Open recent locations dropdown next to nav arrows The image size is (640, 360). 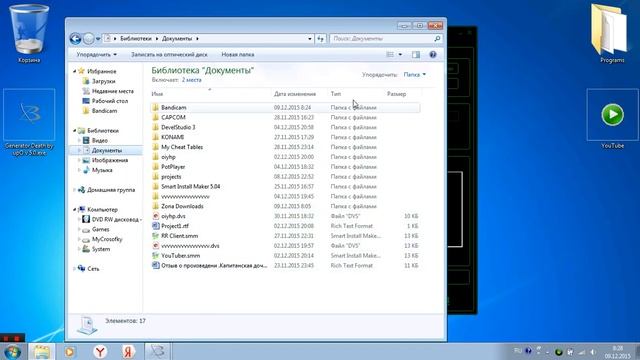(x=98, y=39)
